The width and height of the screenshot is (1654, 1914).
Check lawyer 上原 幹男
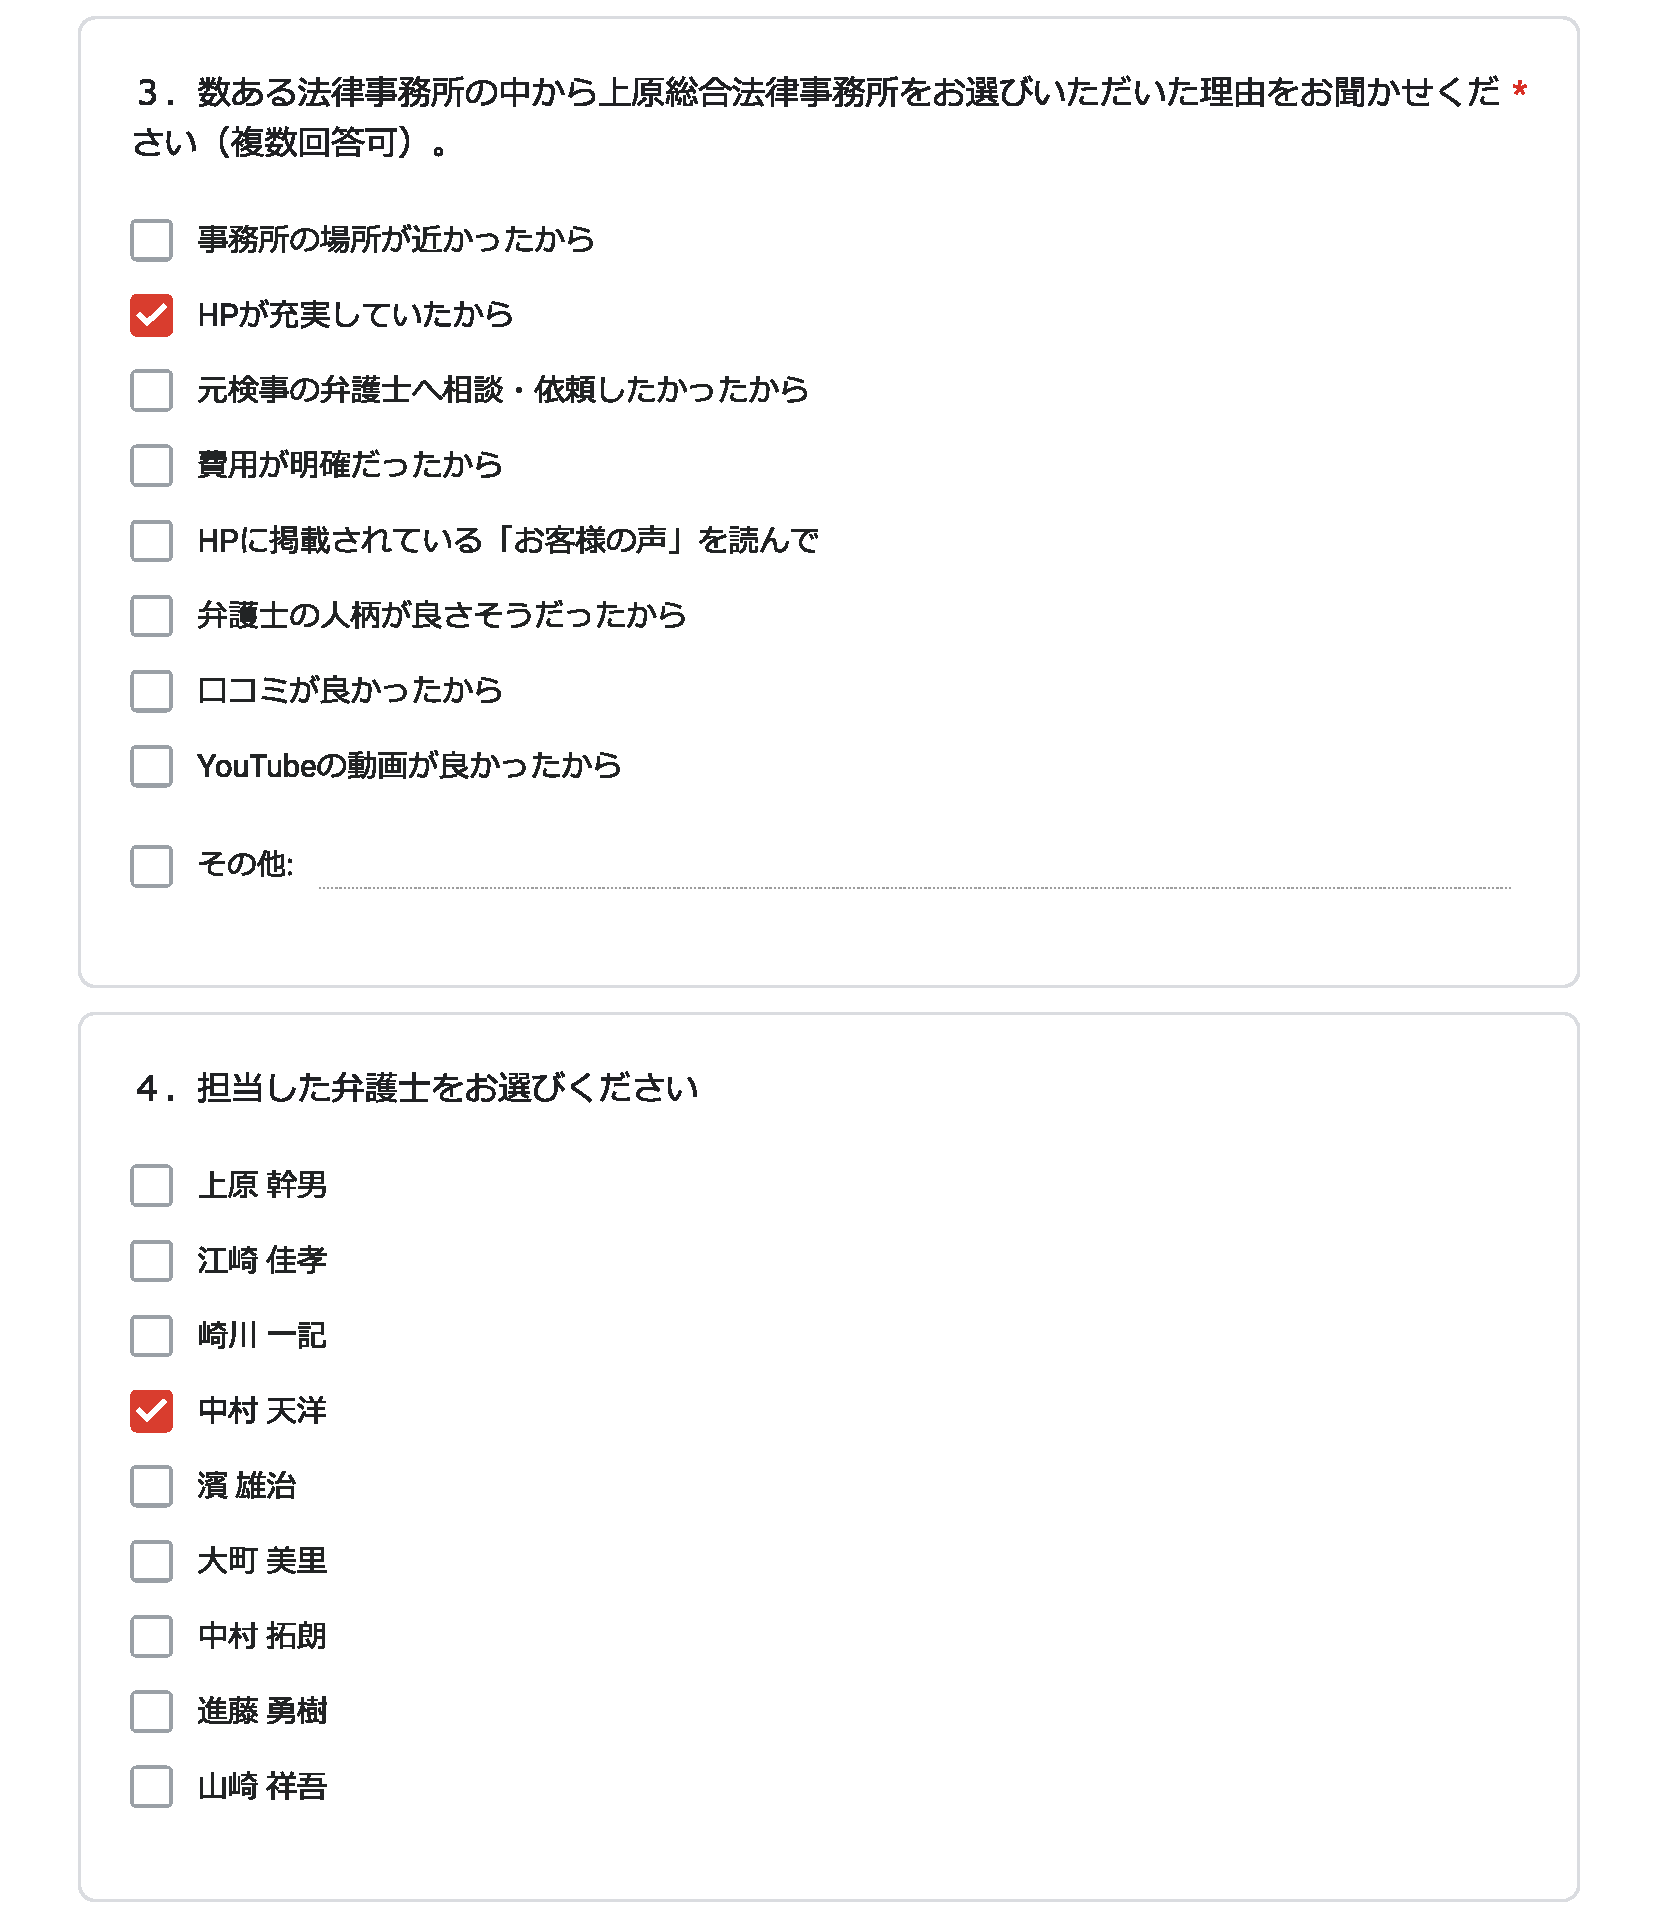click(151, 1185)
